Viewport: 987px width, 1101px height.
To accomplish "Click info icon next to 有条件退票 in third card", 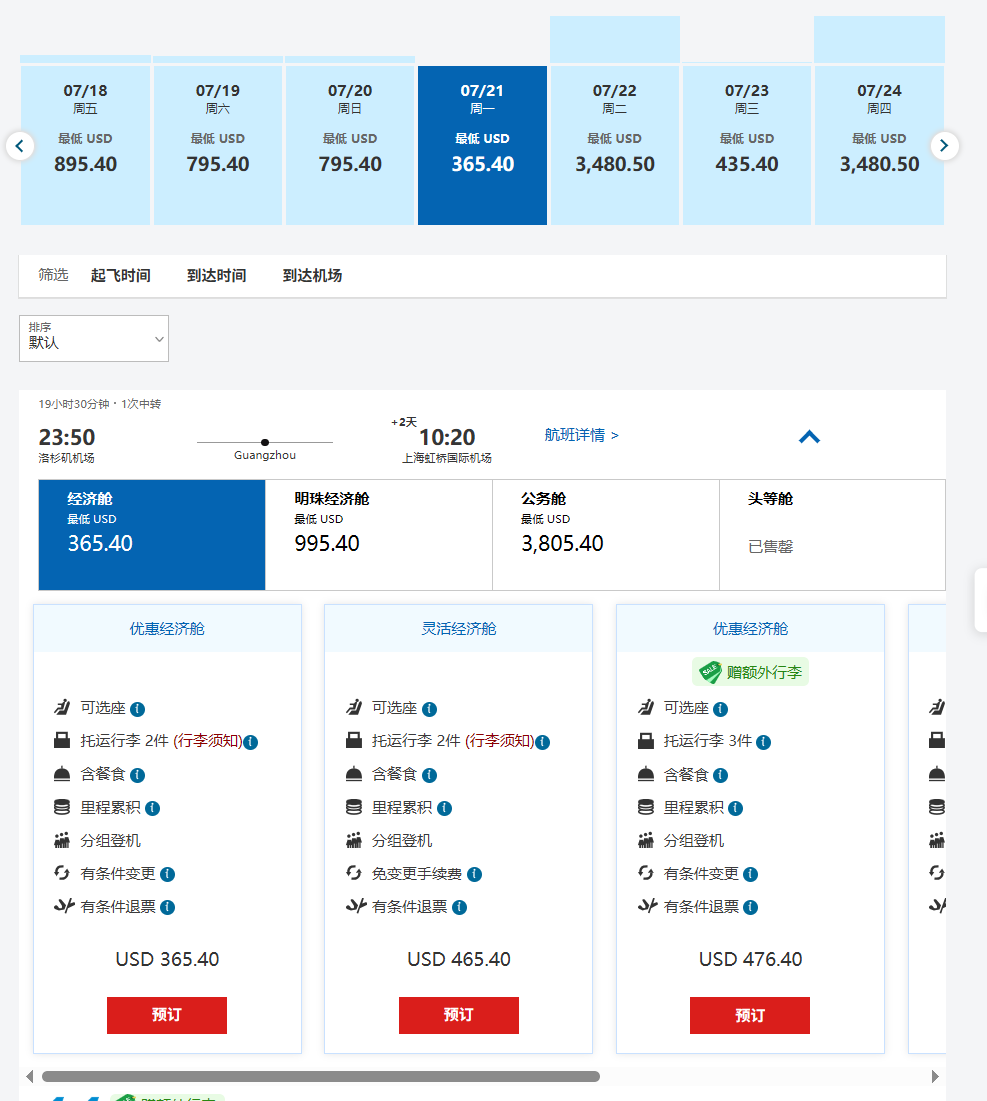I will tap(750, 907).
